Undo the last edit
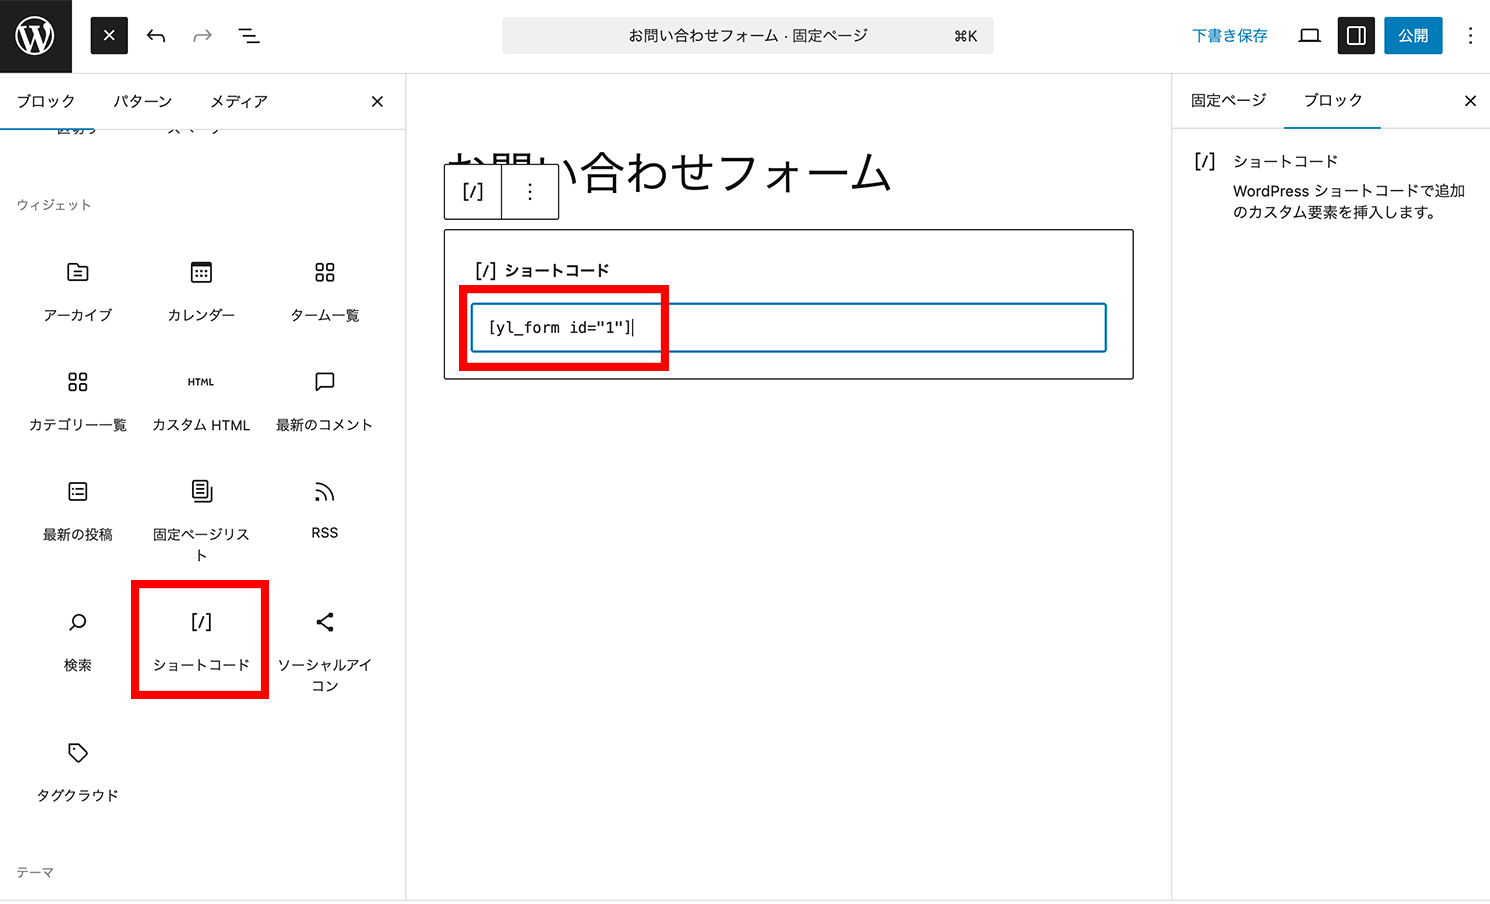This screenshot has height=904, width=1490. 156,36
